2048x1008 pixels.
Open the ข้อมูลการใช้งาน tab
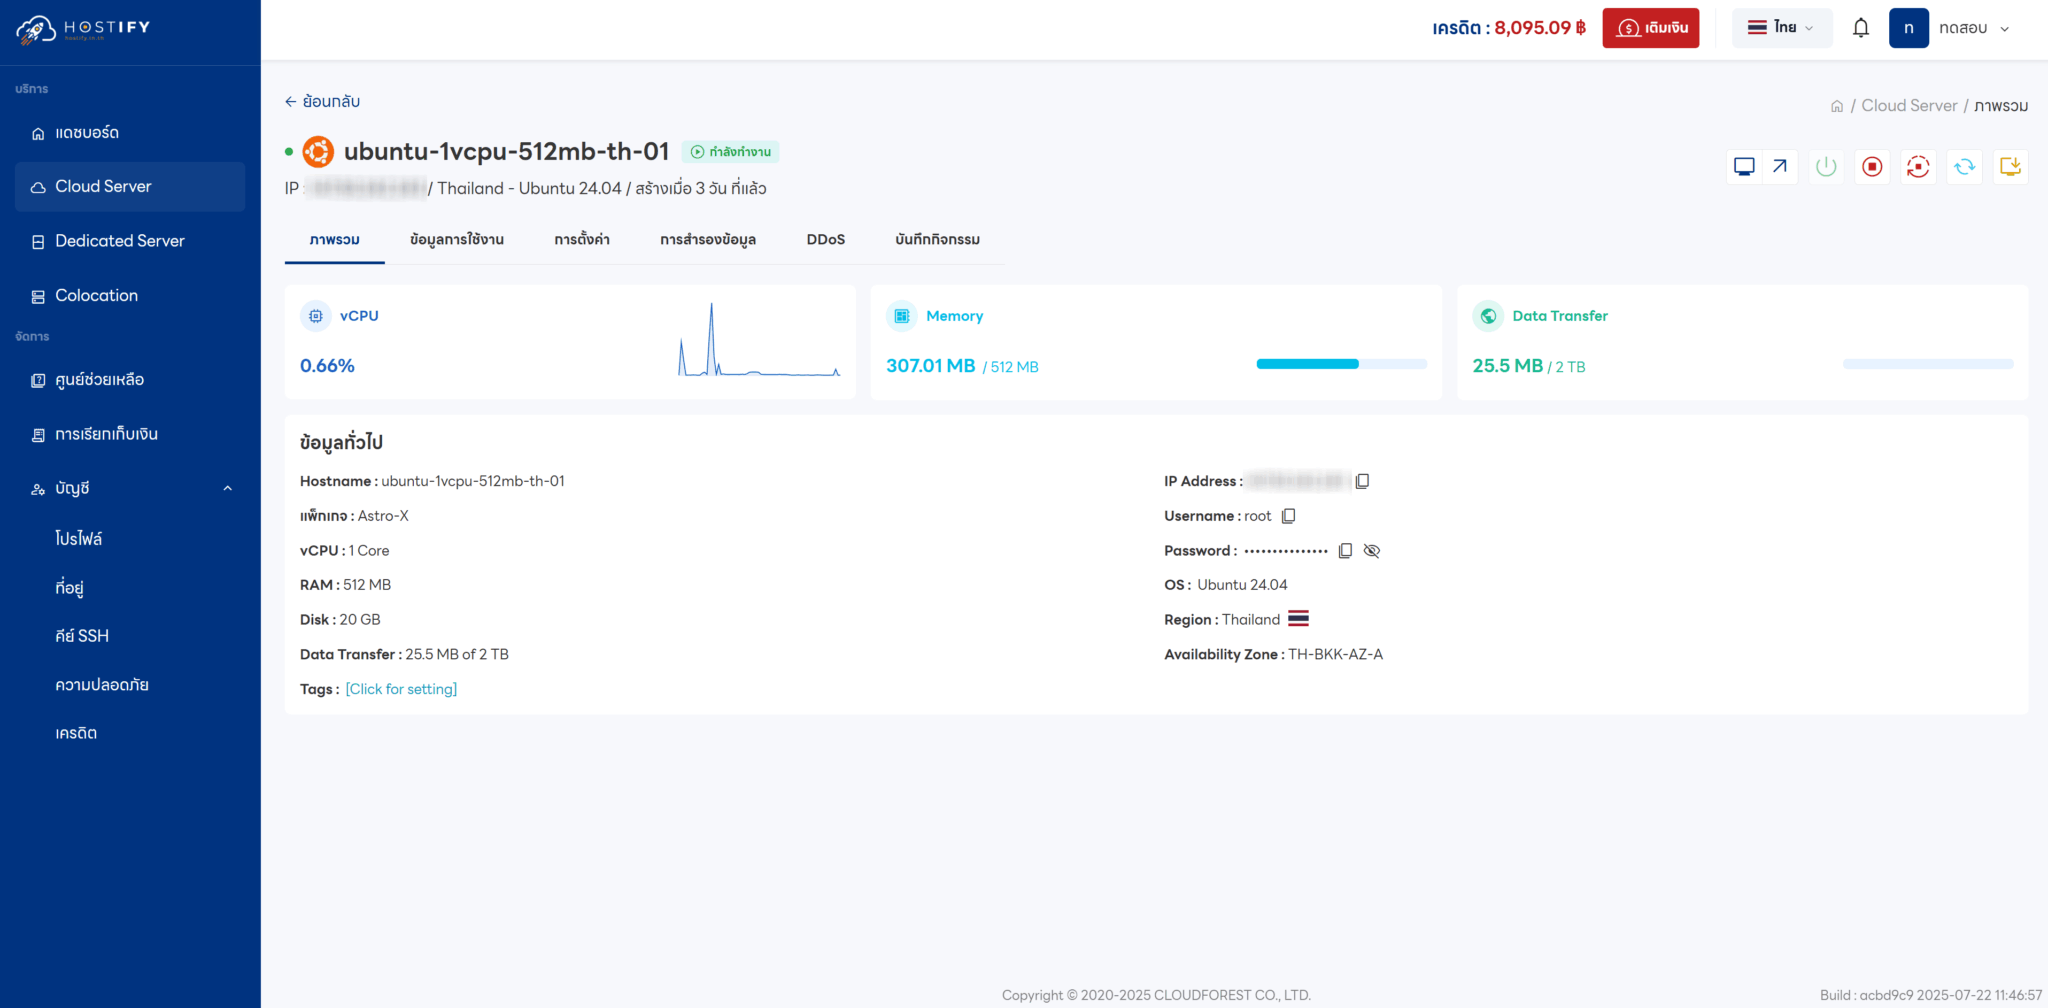[x=457, y=240]
